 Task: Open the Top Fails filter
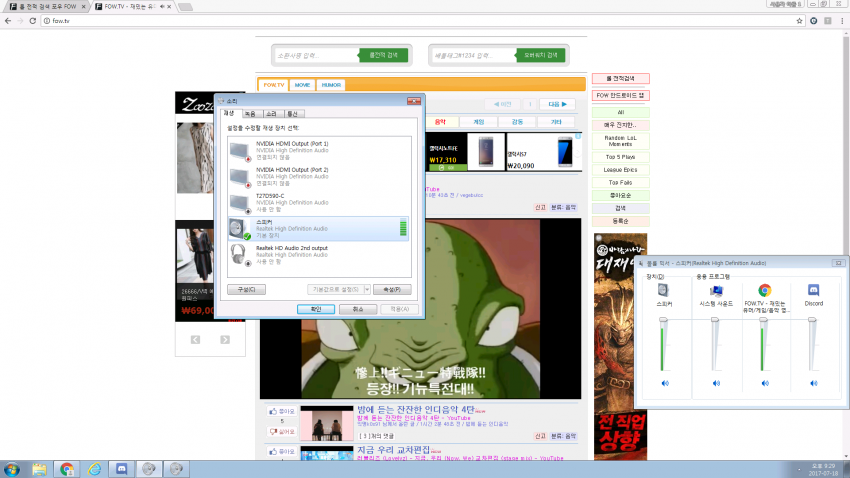pyautogui.click(x=621, y=183)
